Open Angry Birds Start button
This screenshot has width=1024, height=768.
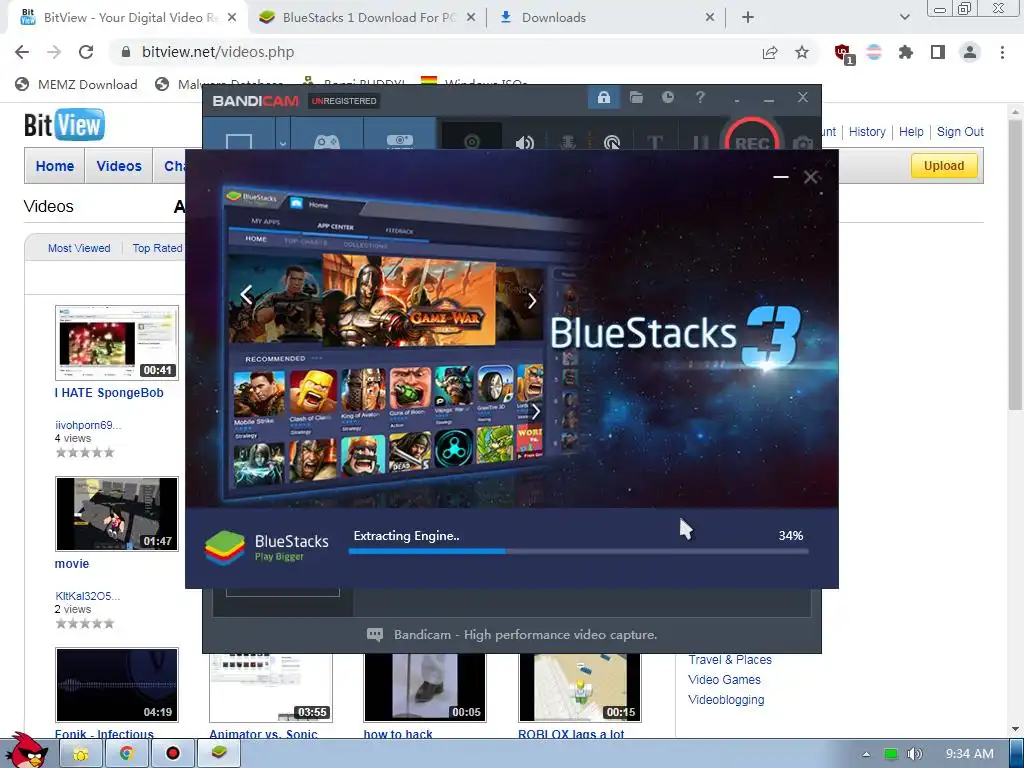tap(26, 751)
